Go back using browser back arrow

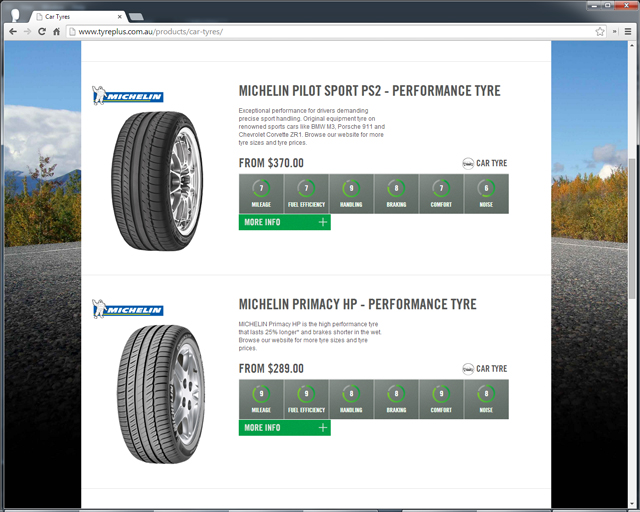(x=13, y=31)
